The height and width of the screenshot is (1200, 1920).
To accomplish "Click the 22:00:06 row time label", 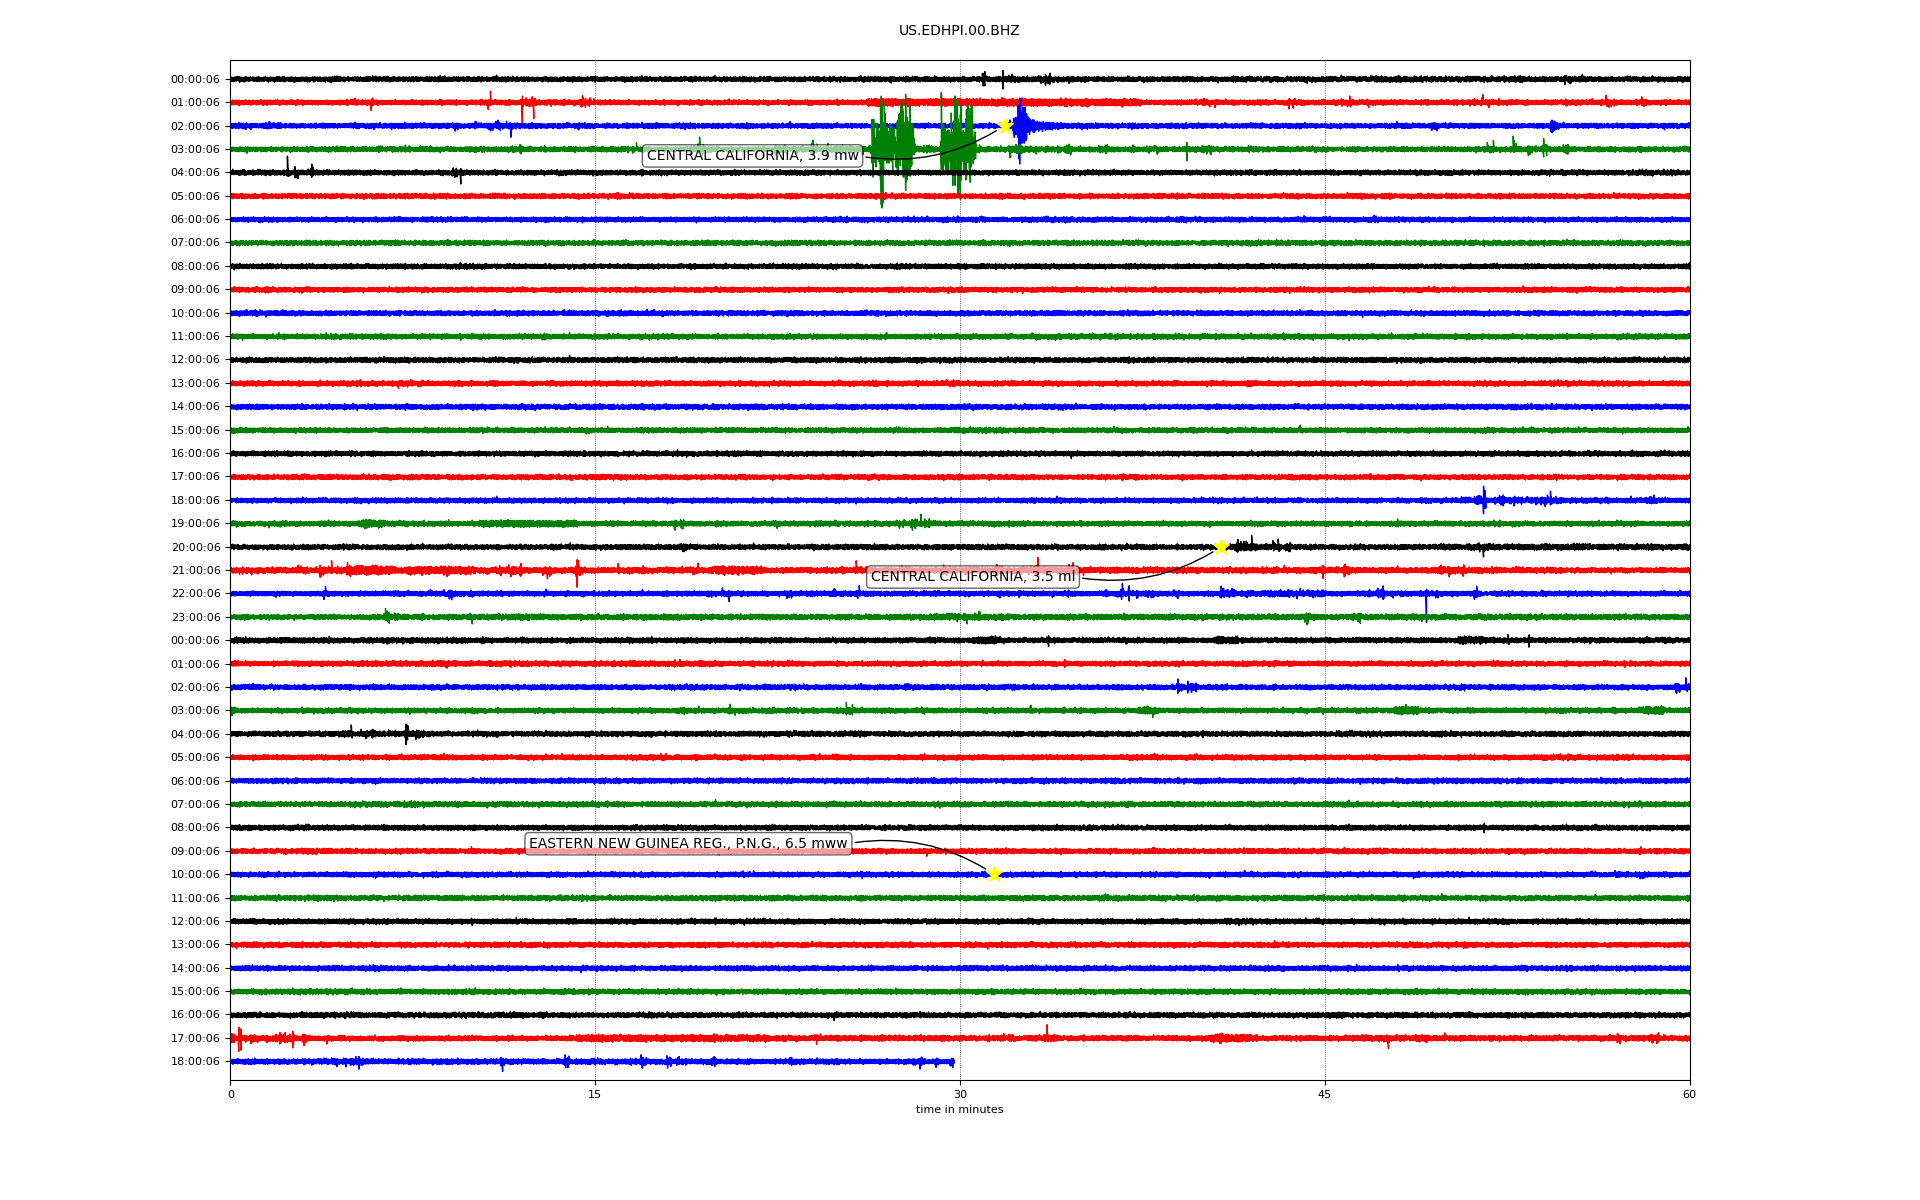I will [195, 593].
